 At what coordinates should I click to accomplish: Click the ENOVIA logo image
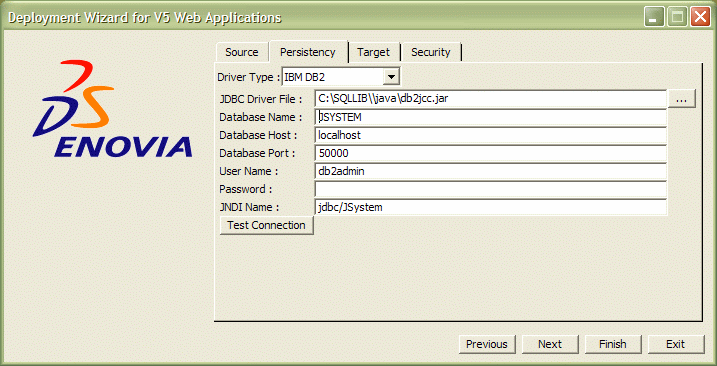tap(112, 109)
